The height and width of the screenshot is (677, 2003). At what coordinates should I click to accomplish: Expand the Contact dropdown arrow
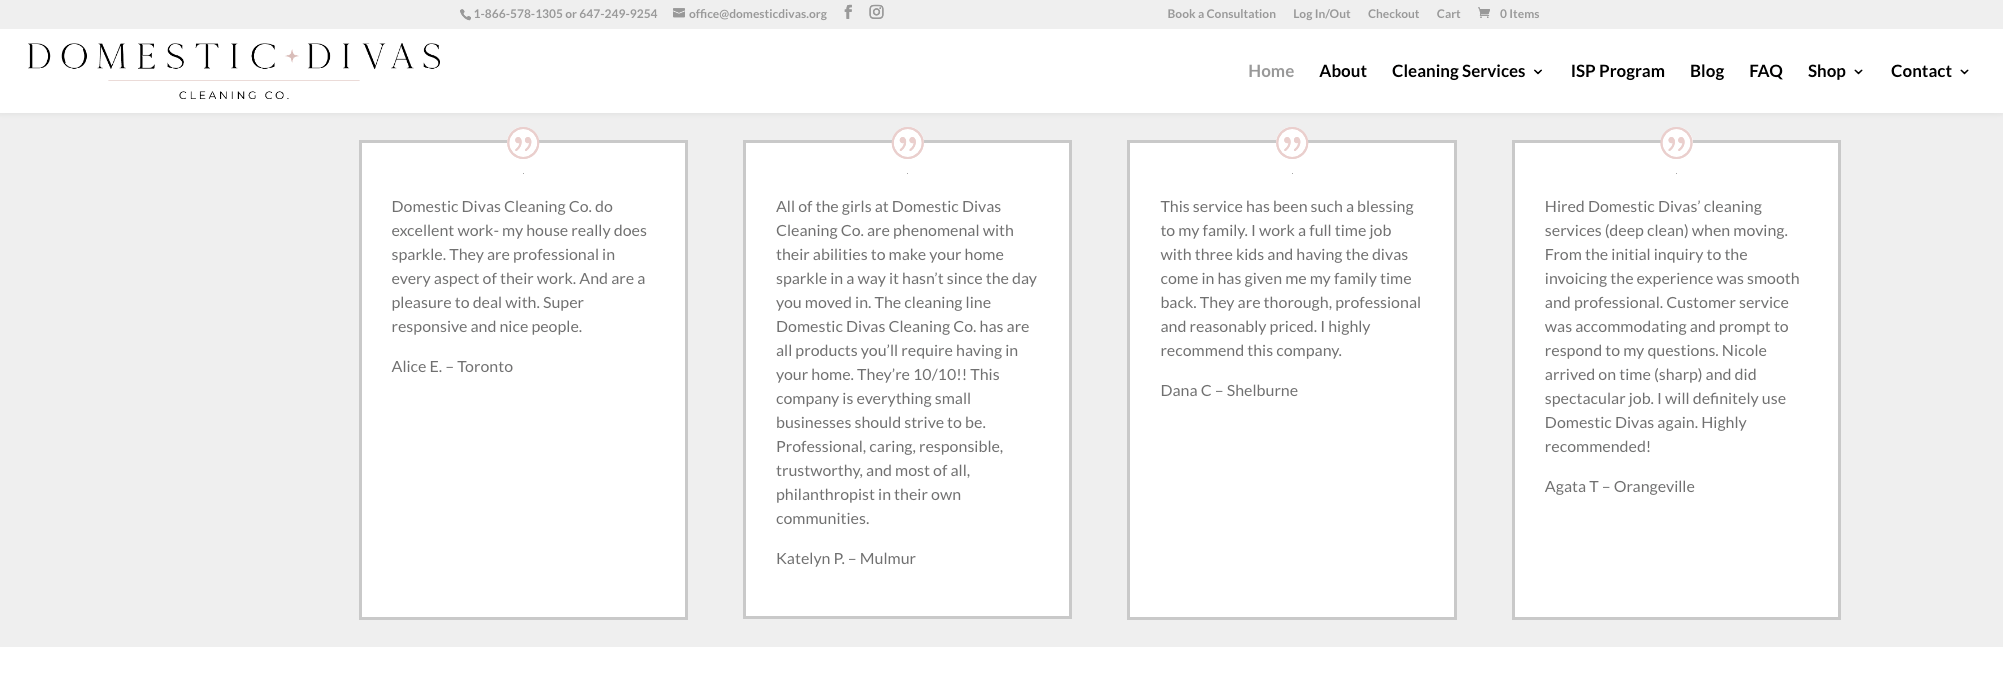[x=1964, y=72]
